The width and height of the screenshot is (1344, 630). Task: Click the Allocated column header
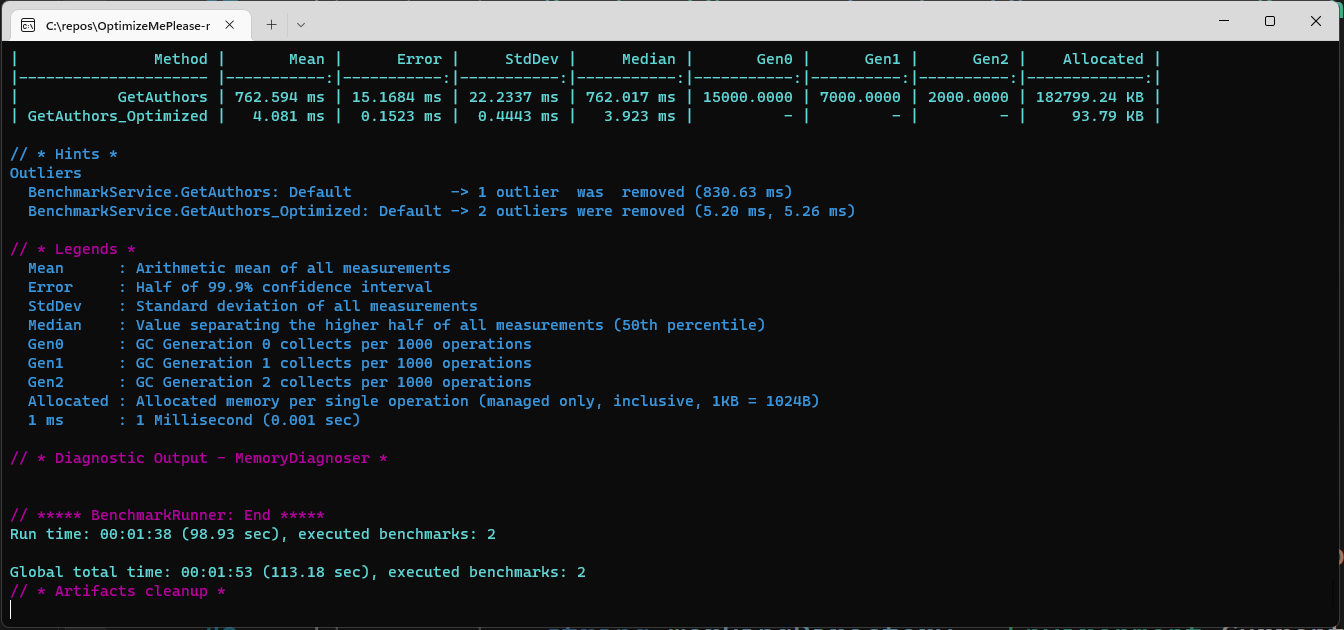[x=1103, y=59]
